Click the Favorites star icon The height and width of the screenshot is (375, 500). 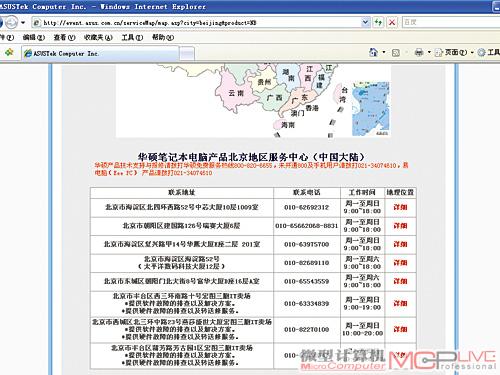pos(9,53)
